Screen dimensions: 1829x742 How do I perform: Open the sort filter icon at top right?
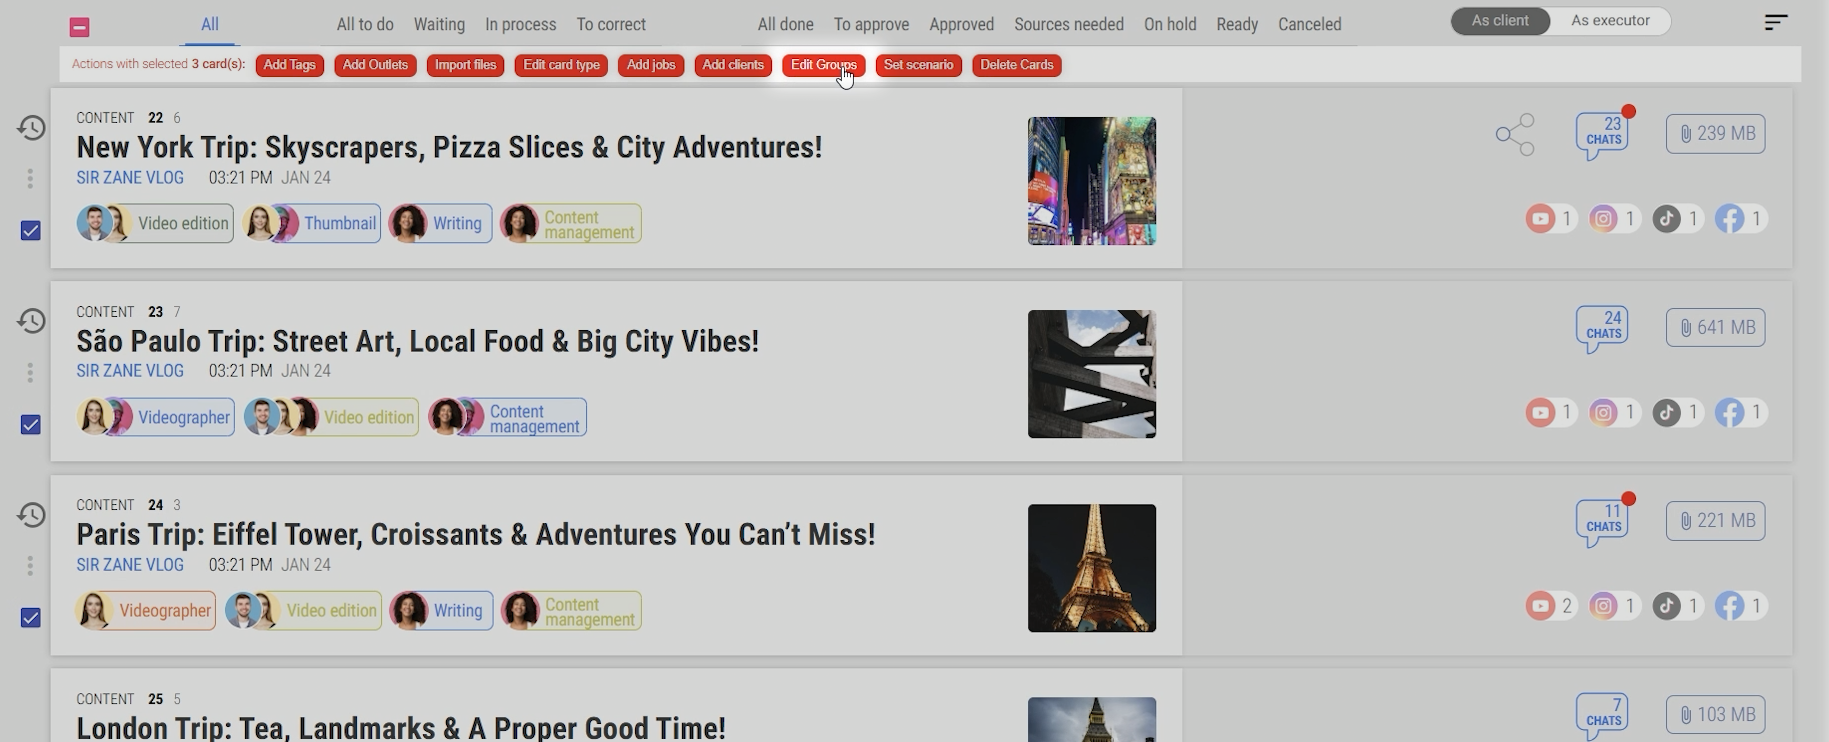1775,22
